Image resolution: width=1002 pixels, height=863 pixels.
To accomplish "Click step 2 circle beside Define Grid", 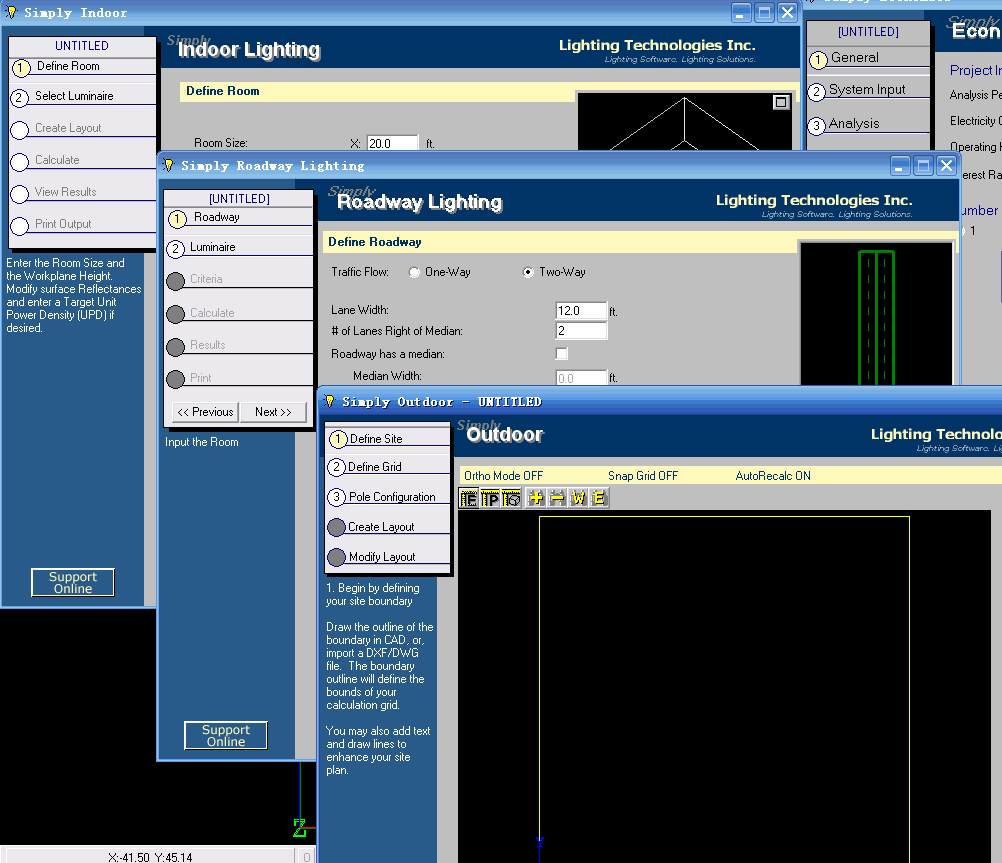I will click(336, 467).
